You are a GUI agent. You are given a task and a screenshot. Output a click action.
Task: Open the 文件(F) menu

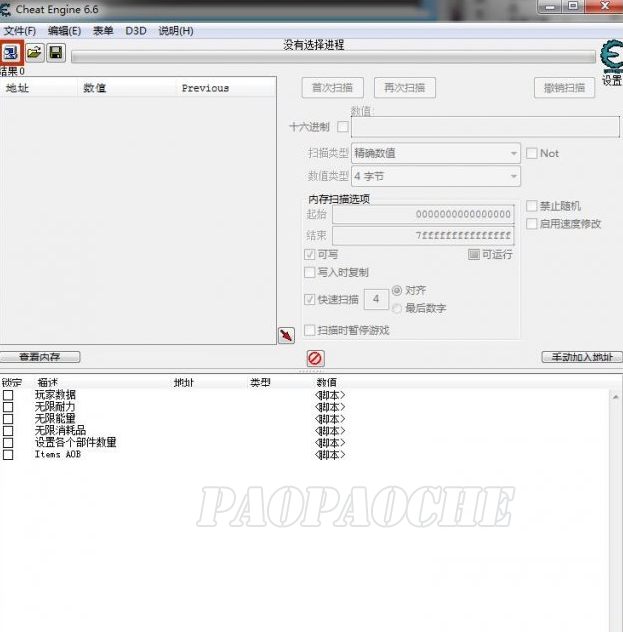pos(20,31)
